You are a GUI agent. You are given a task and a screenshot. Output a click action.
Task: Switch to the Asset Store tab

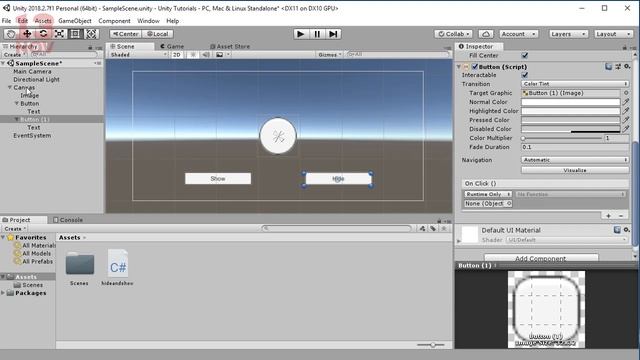pyautogui.click(x=230, y=47)
